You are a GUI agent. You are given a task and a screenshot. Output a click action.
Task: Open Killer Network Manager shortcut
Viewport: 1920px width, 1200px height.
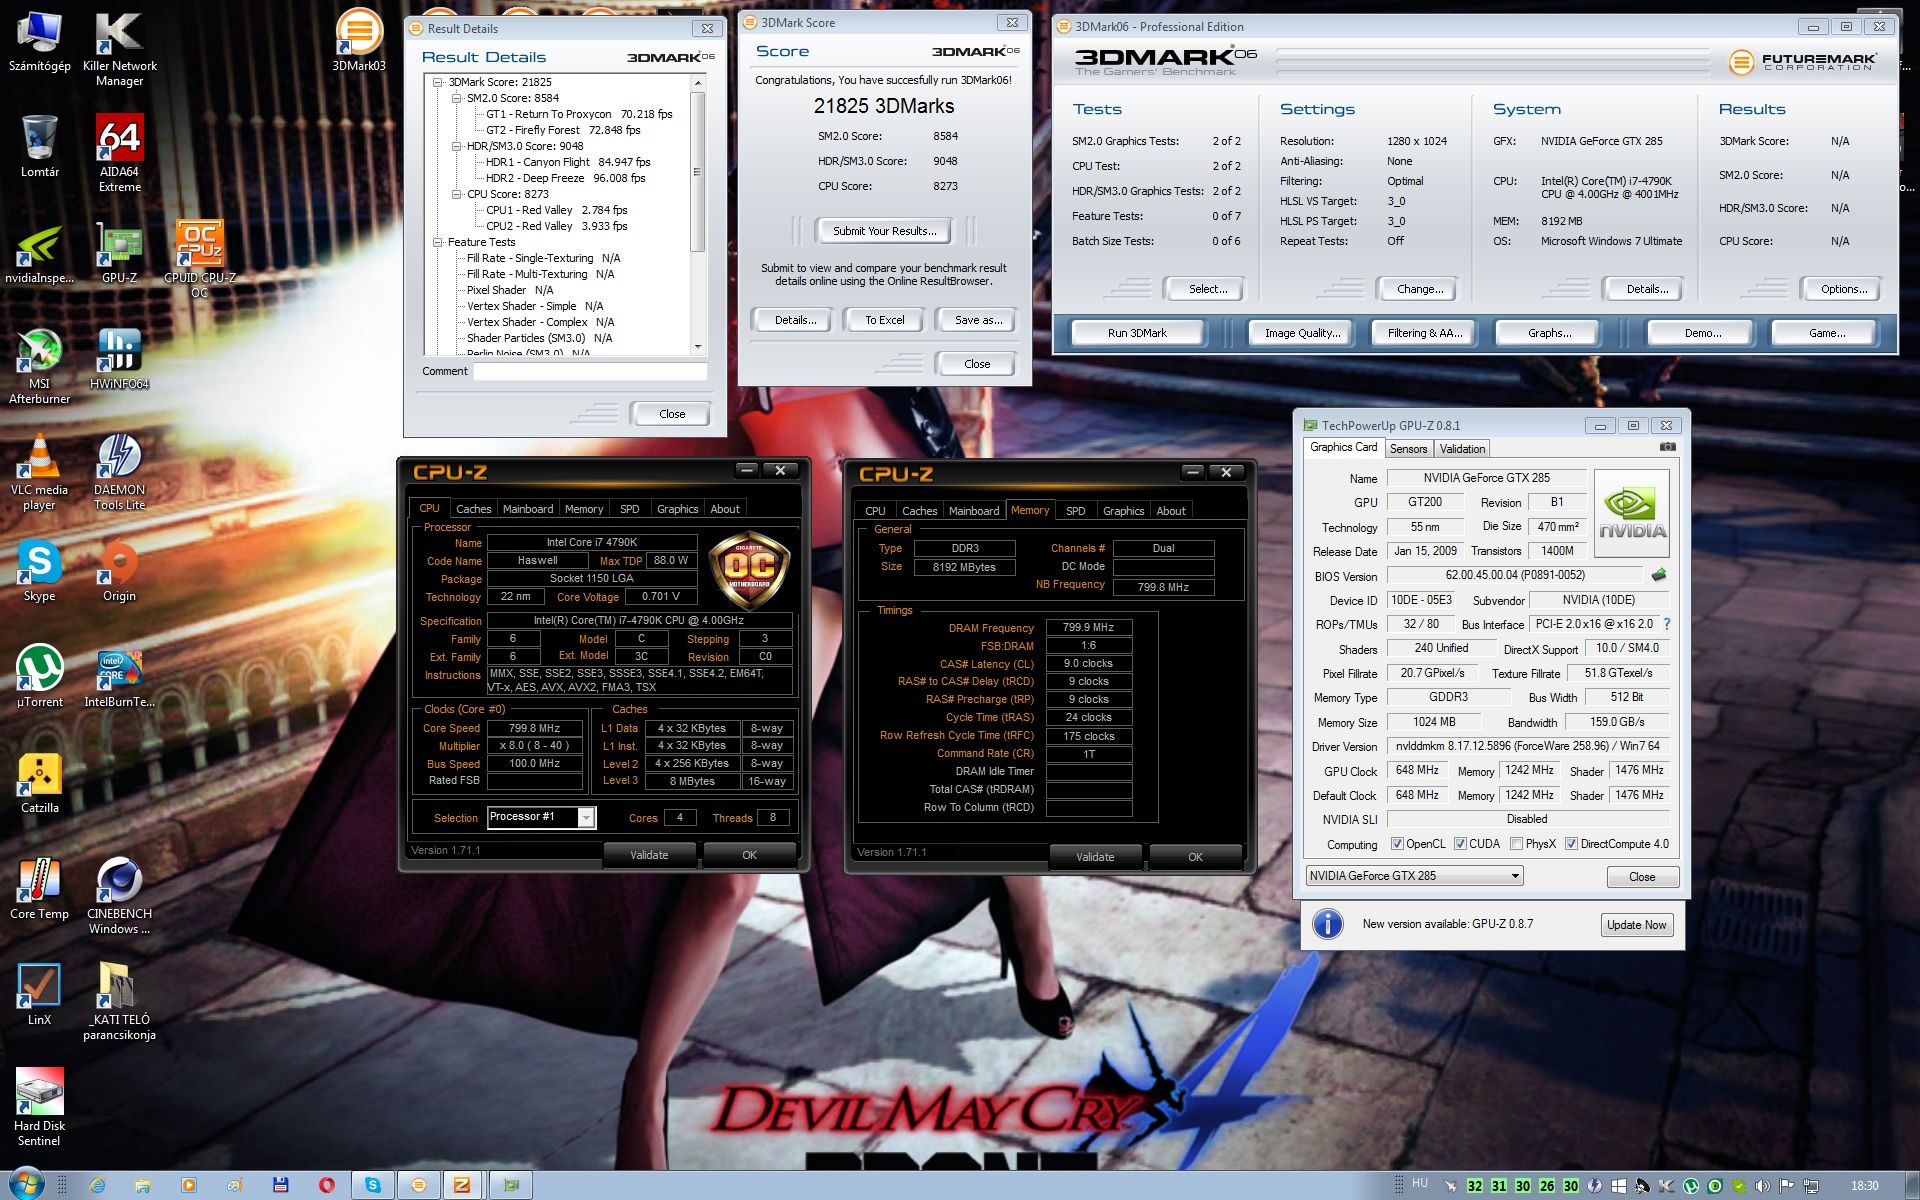pos(119,48)
